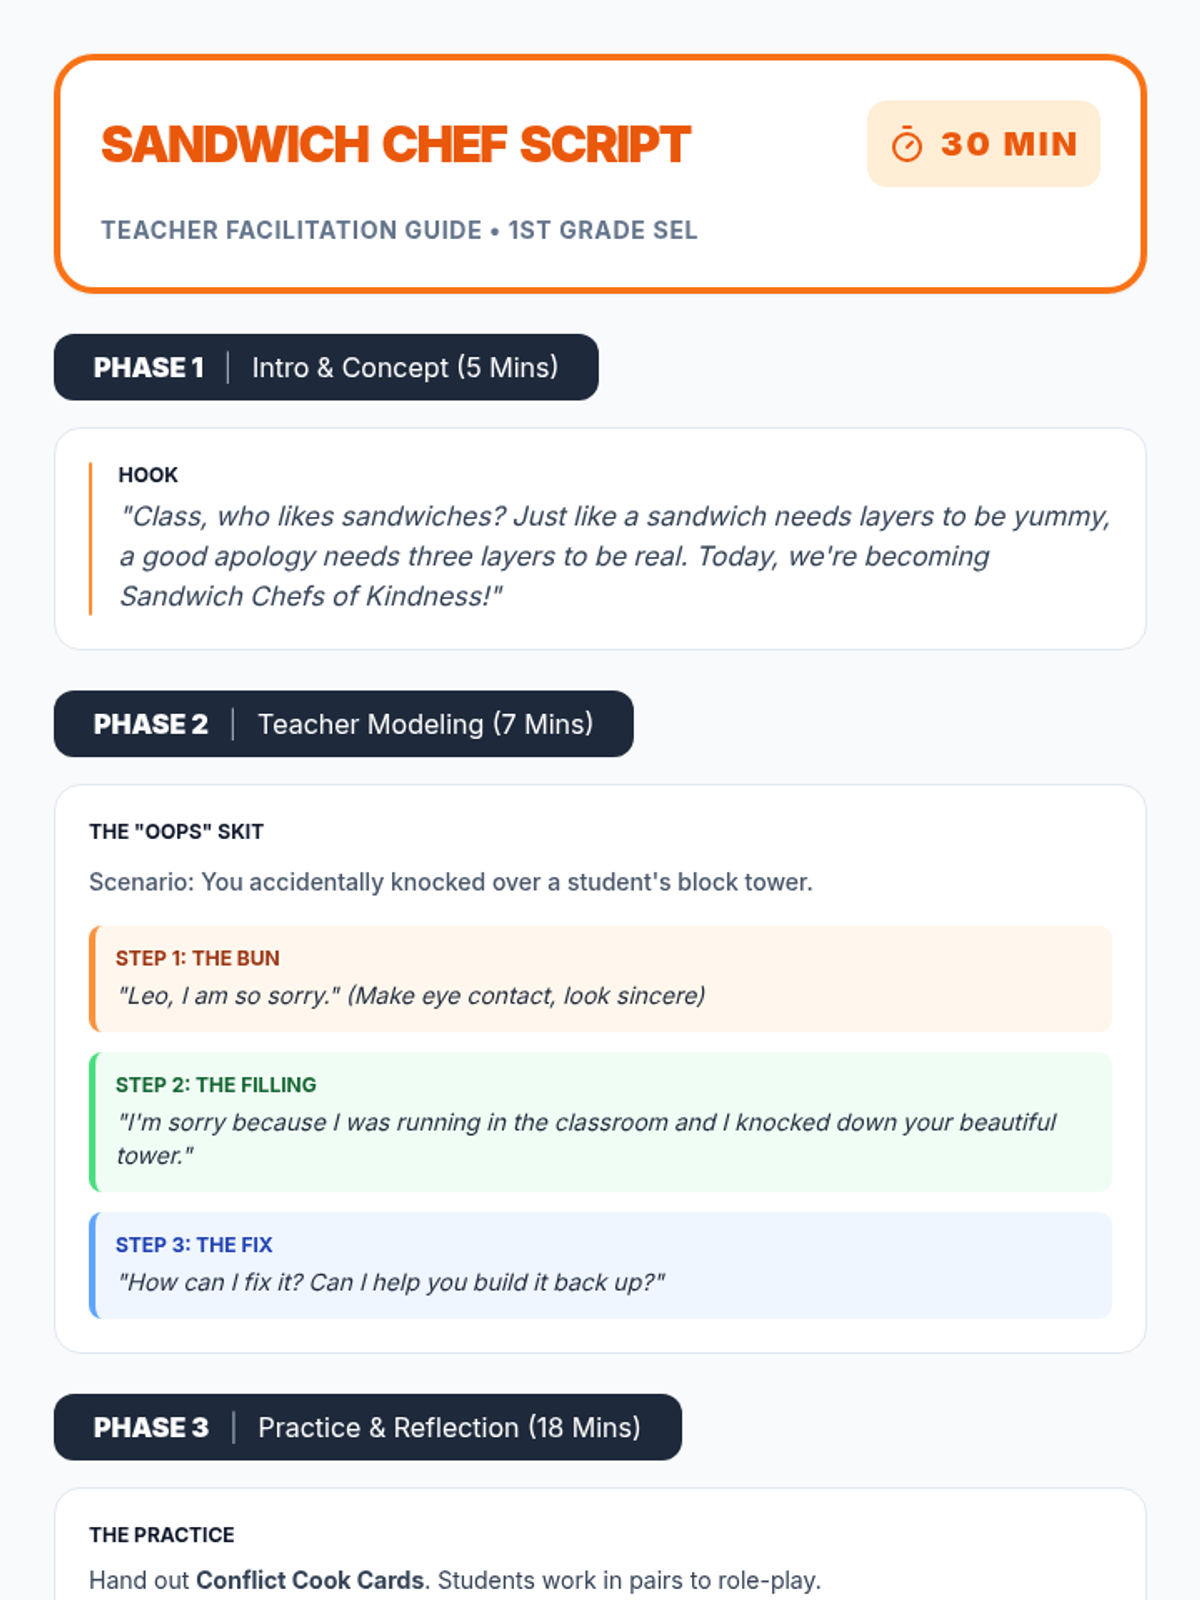Image resolution: width=1200 pixels, height=1600 pixels.
Task: Select the Sandwich Chef Script title
Action: click(396, 145)
